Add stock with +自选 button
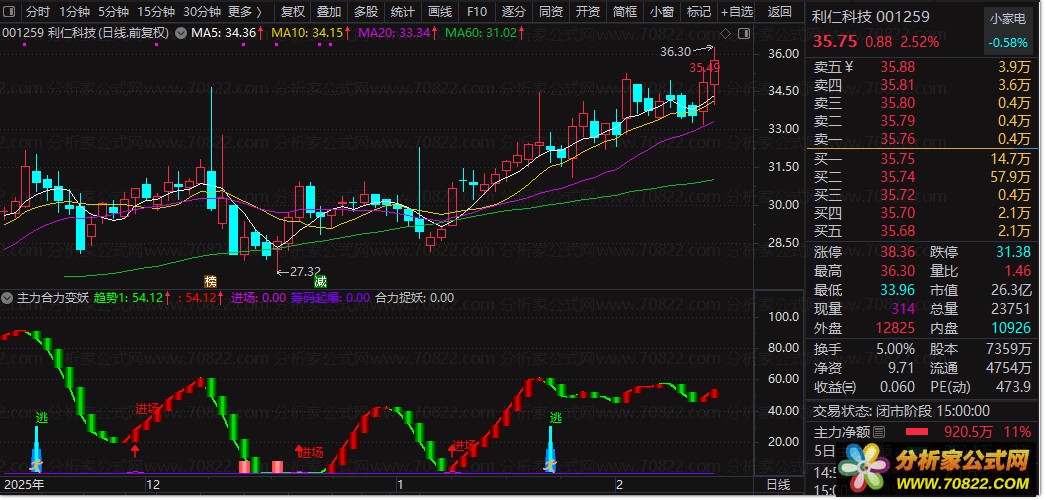1046x500 pixels. [737, 12]
